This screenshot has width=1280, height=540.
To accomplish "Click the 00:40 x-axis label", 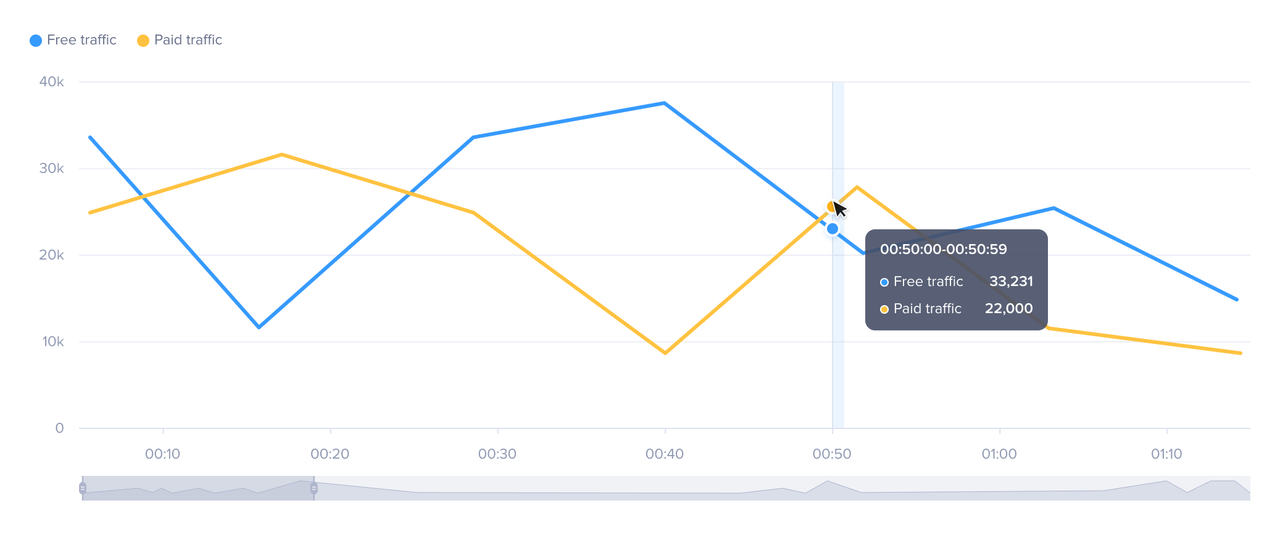I will (664, 454).
